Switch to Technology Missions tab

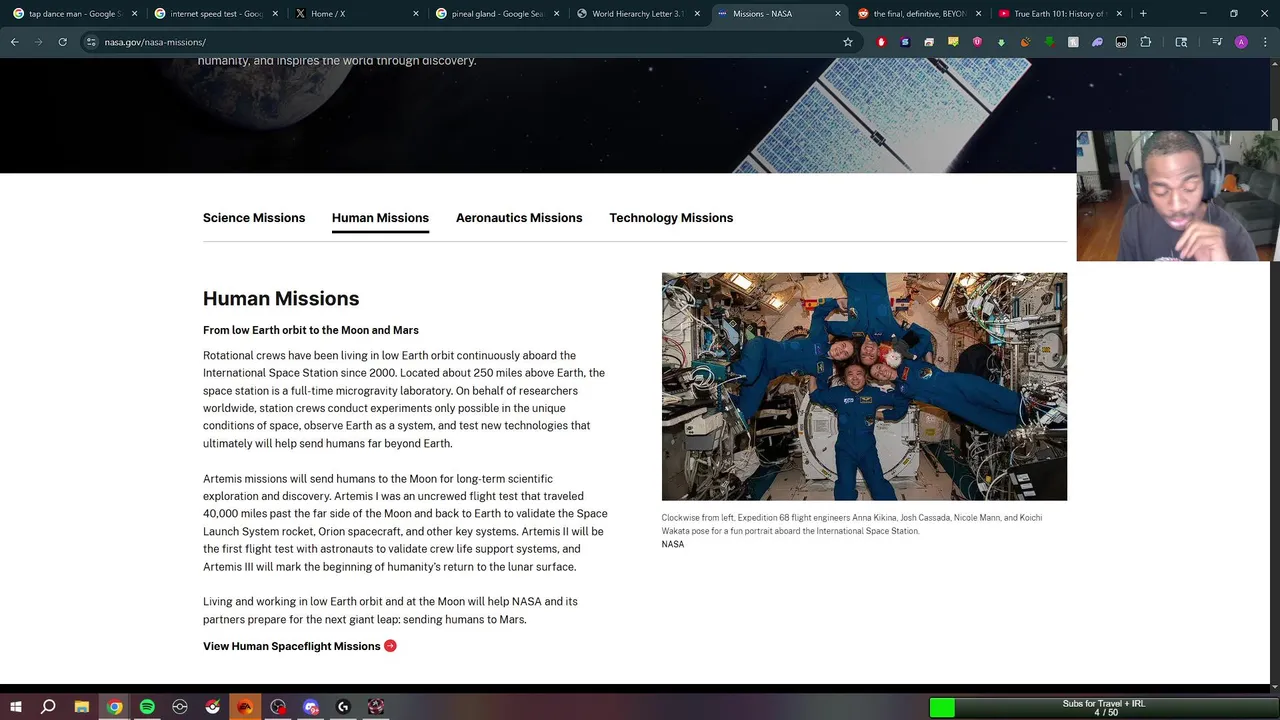pos(671,218)
